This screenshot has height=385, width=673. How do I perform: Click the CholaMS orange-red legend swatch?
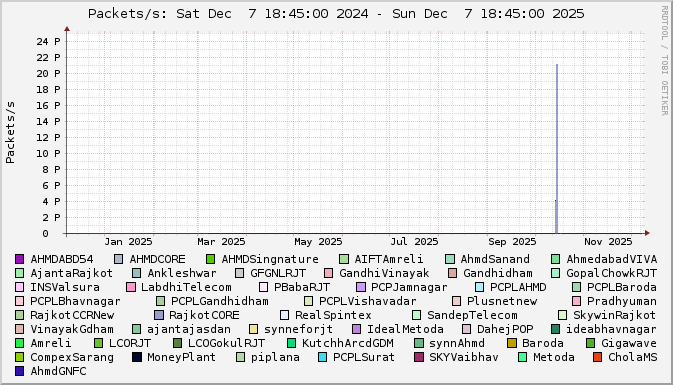pos(597,357)
